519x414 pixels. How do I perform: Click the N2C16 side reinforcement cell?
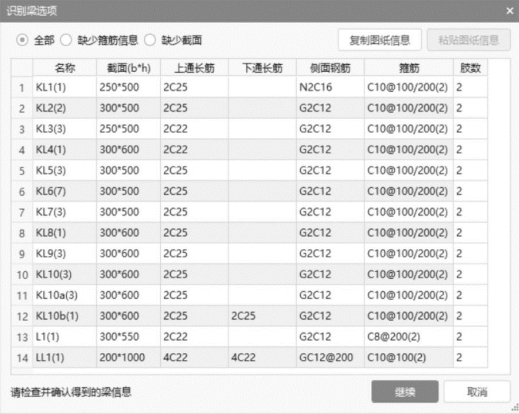click(330, 87)
